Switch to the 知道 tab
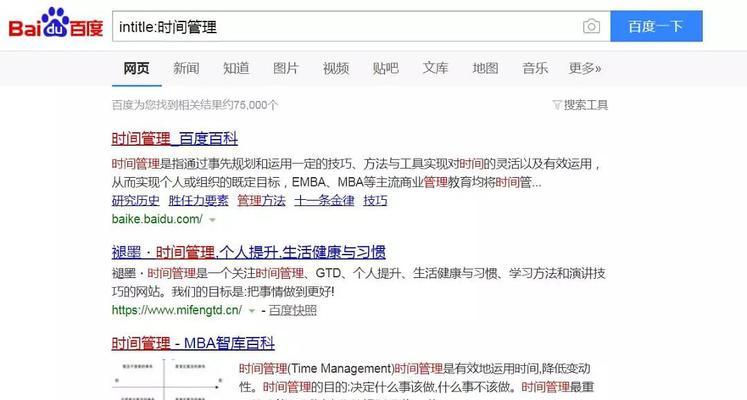747x400 pixels. pos(236,69)
